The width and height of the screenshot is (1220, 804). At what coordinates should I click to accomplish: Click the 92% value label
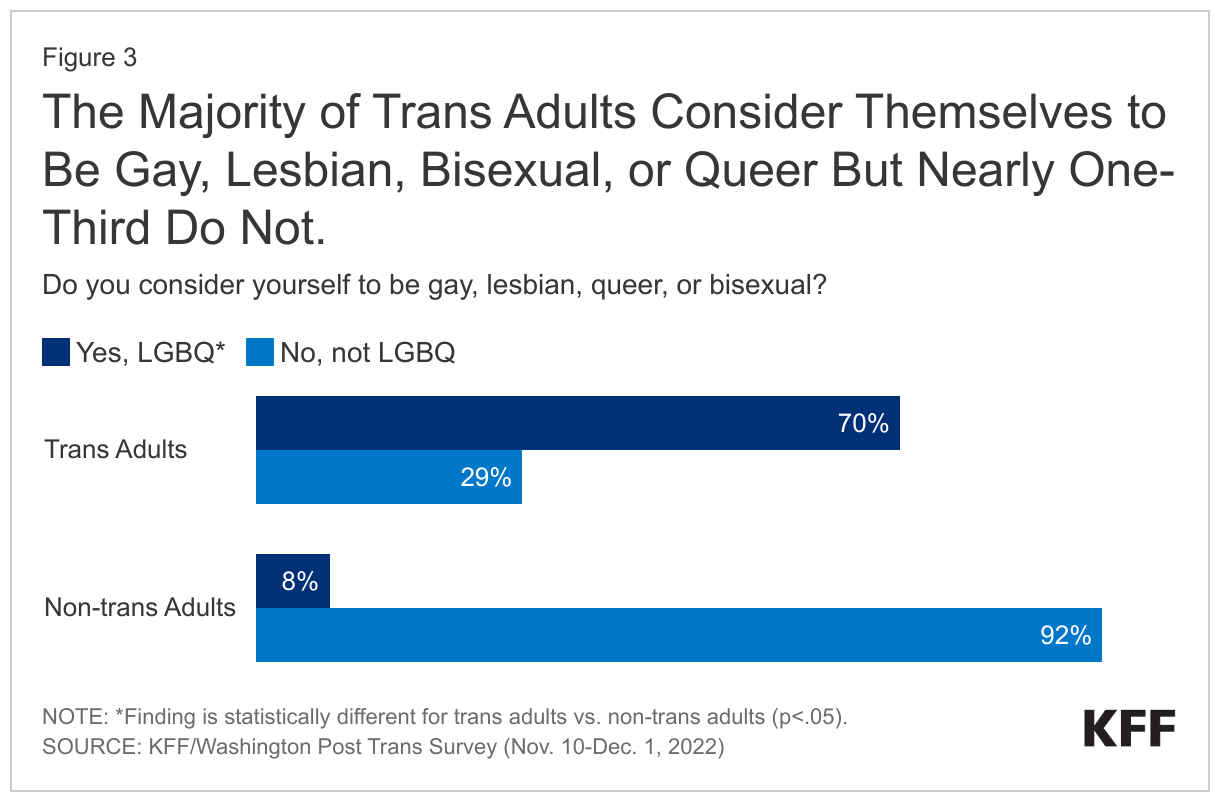click(x=1065, y=636)
